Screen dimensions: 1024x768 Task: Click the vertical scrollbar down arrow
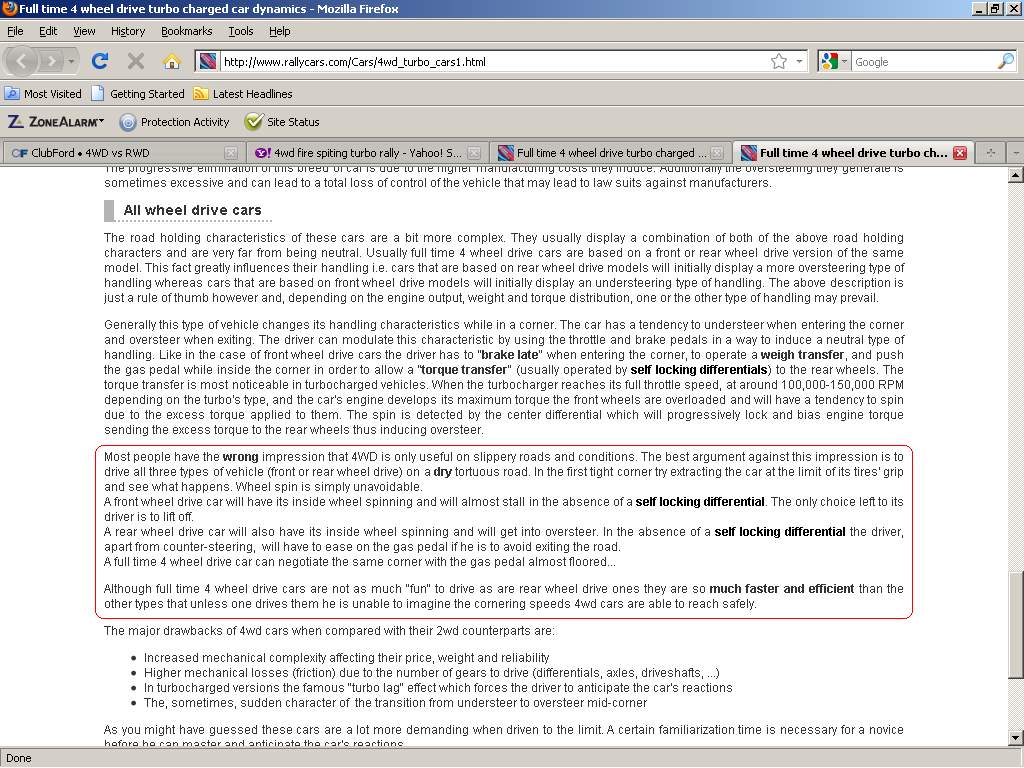click(1015, 738)
